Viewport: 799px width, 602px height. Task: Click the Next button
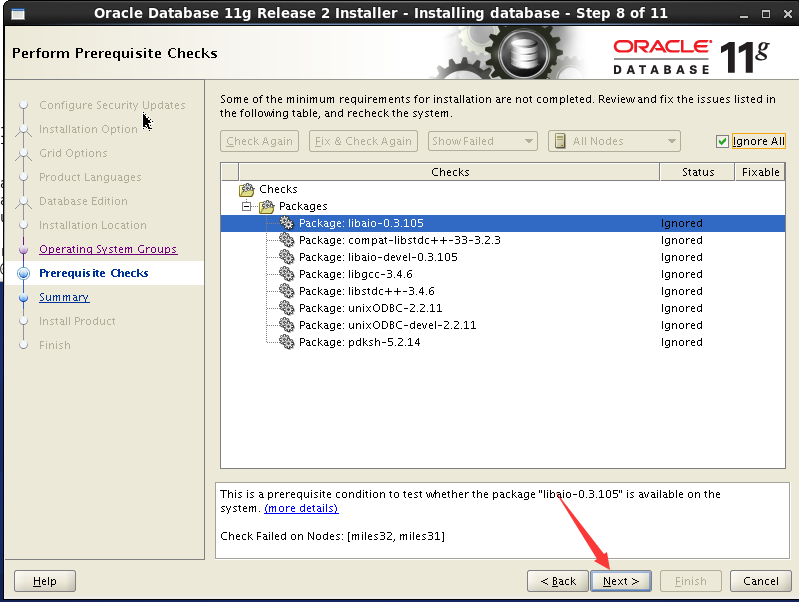point(621,581)
